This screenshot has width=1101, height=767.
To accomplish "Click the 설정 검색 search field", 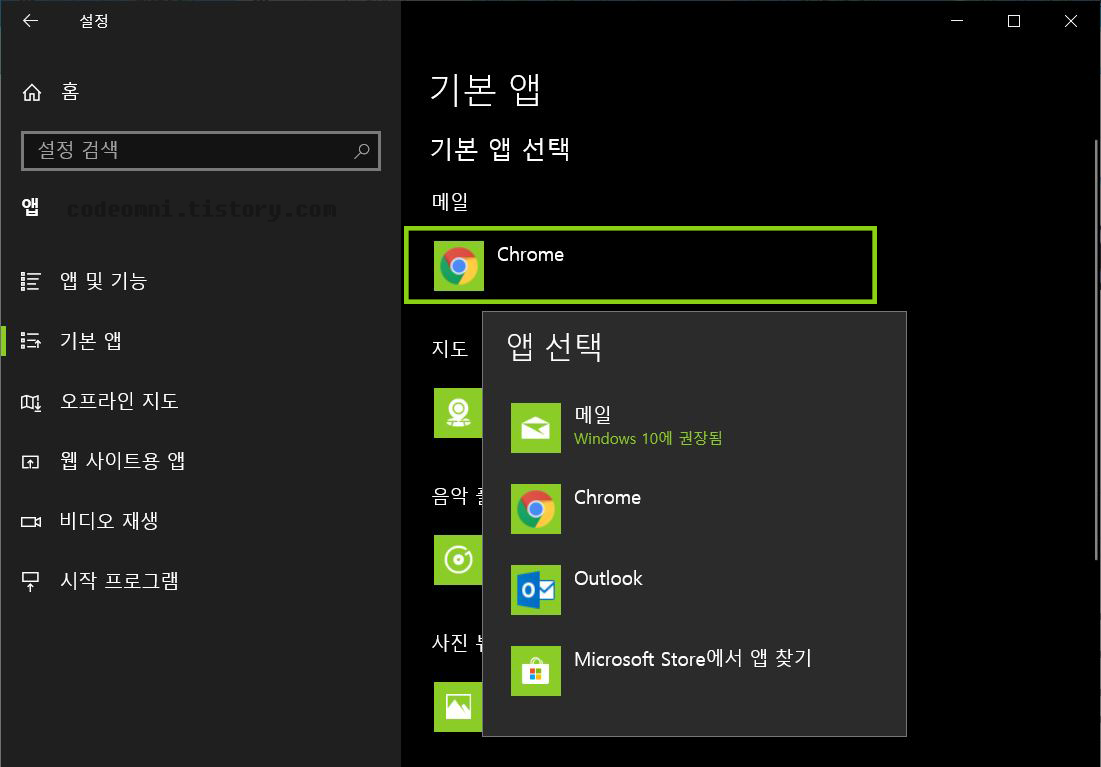I will [201, 150].
